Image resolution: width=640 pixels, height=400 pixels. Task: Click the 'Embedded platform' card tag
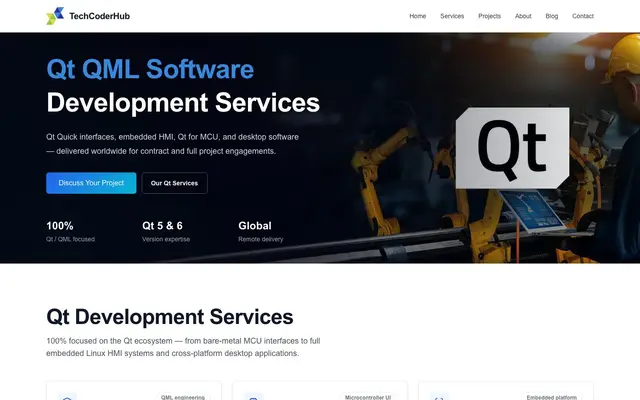click(x=551, y=397)
